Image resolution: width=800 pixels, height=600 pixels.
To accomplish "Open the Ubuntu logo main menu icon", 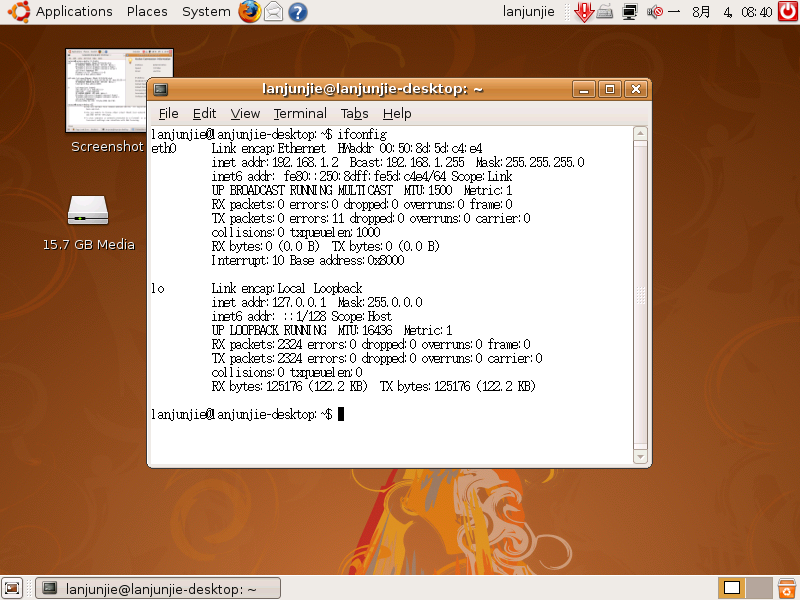I will (19, 11).
